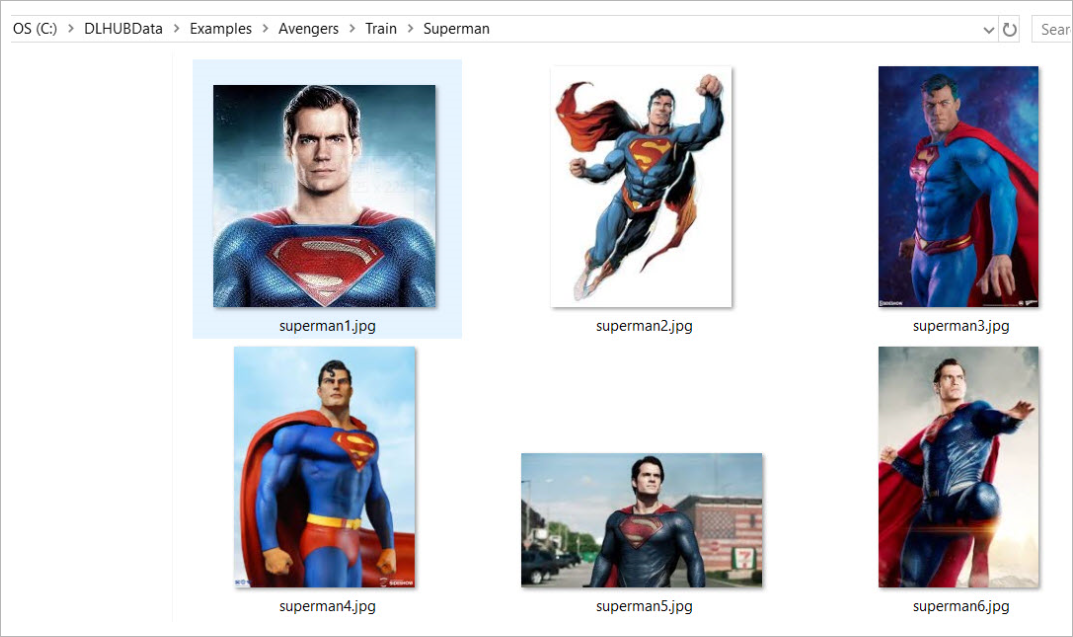Screen dimensions: 1073x637
Task: Expand the chevron after DLHUBData
Action: [176, 29]
